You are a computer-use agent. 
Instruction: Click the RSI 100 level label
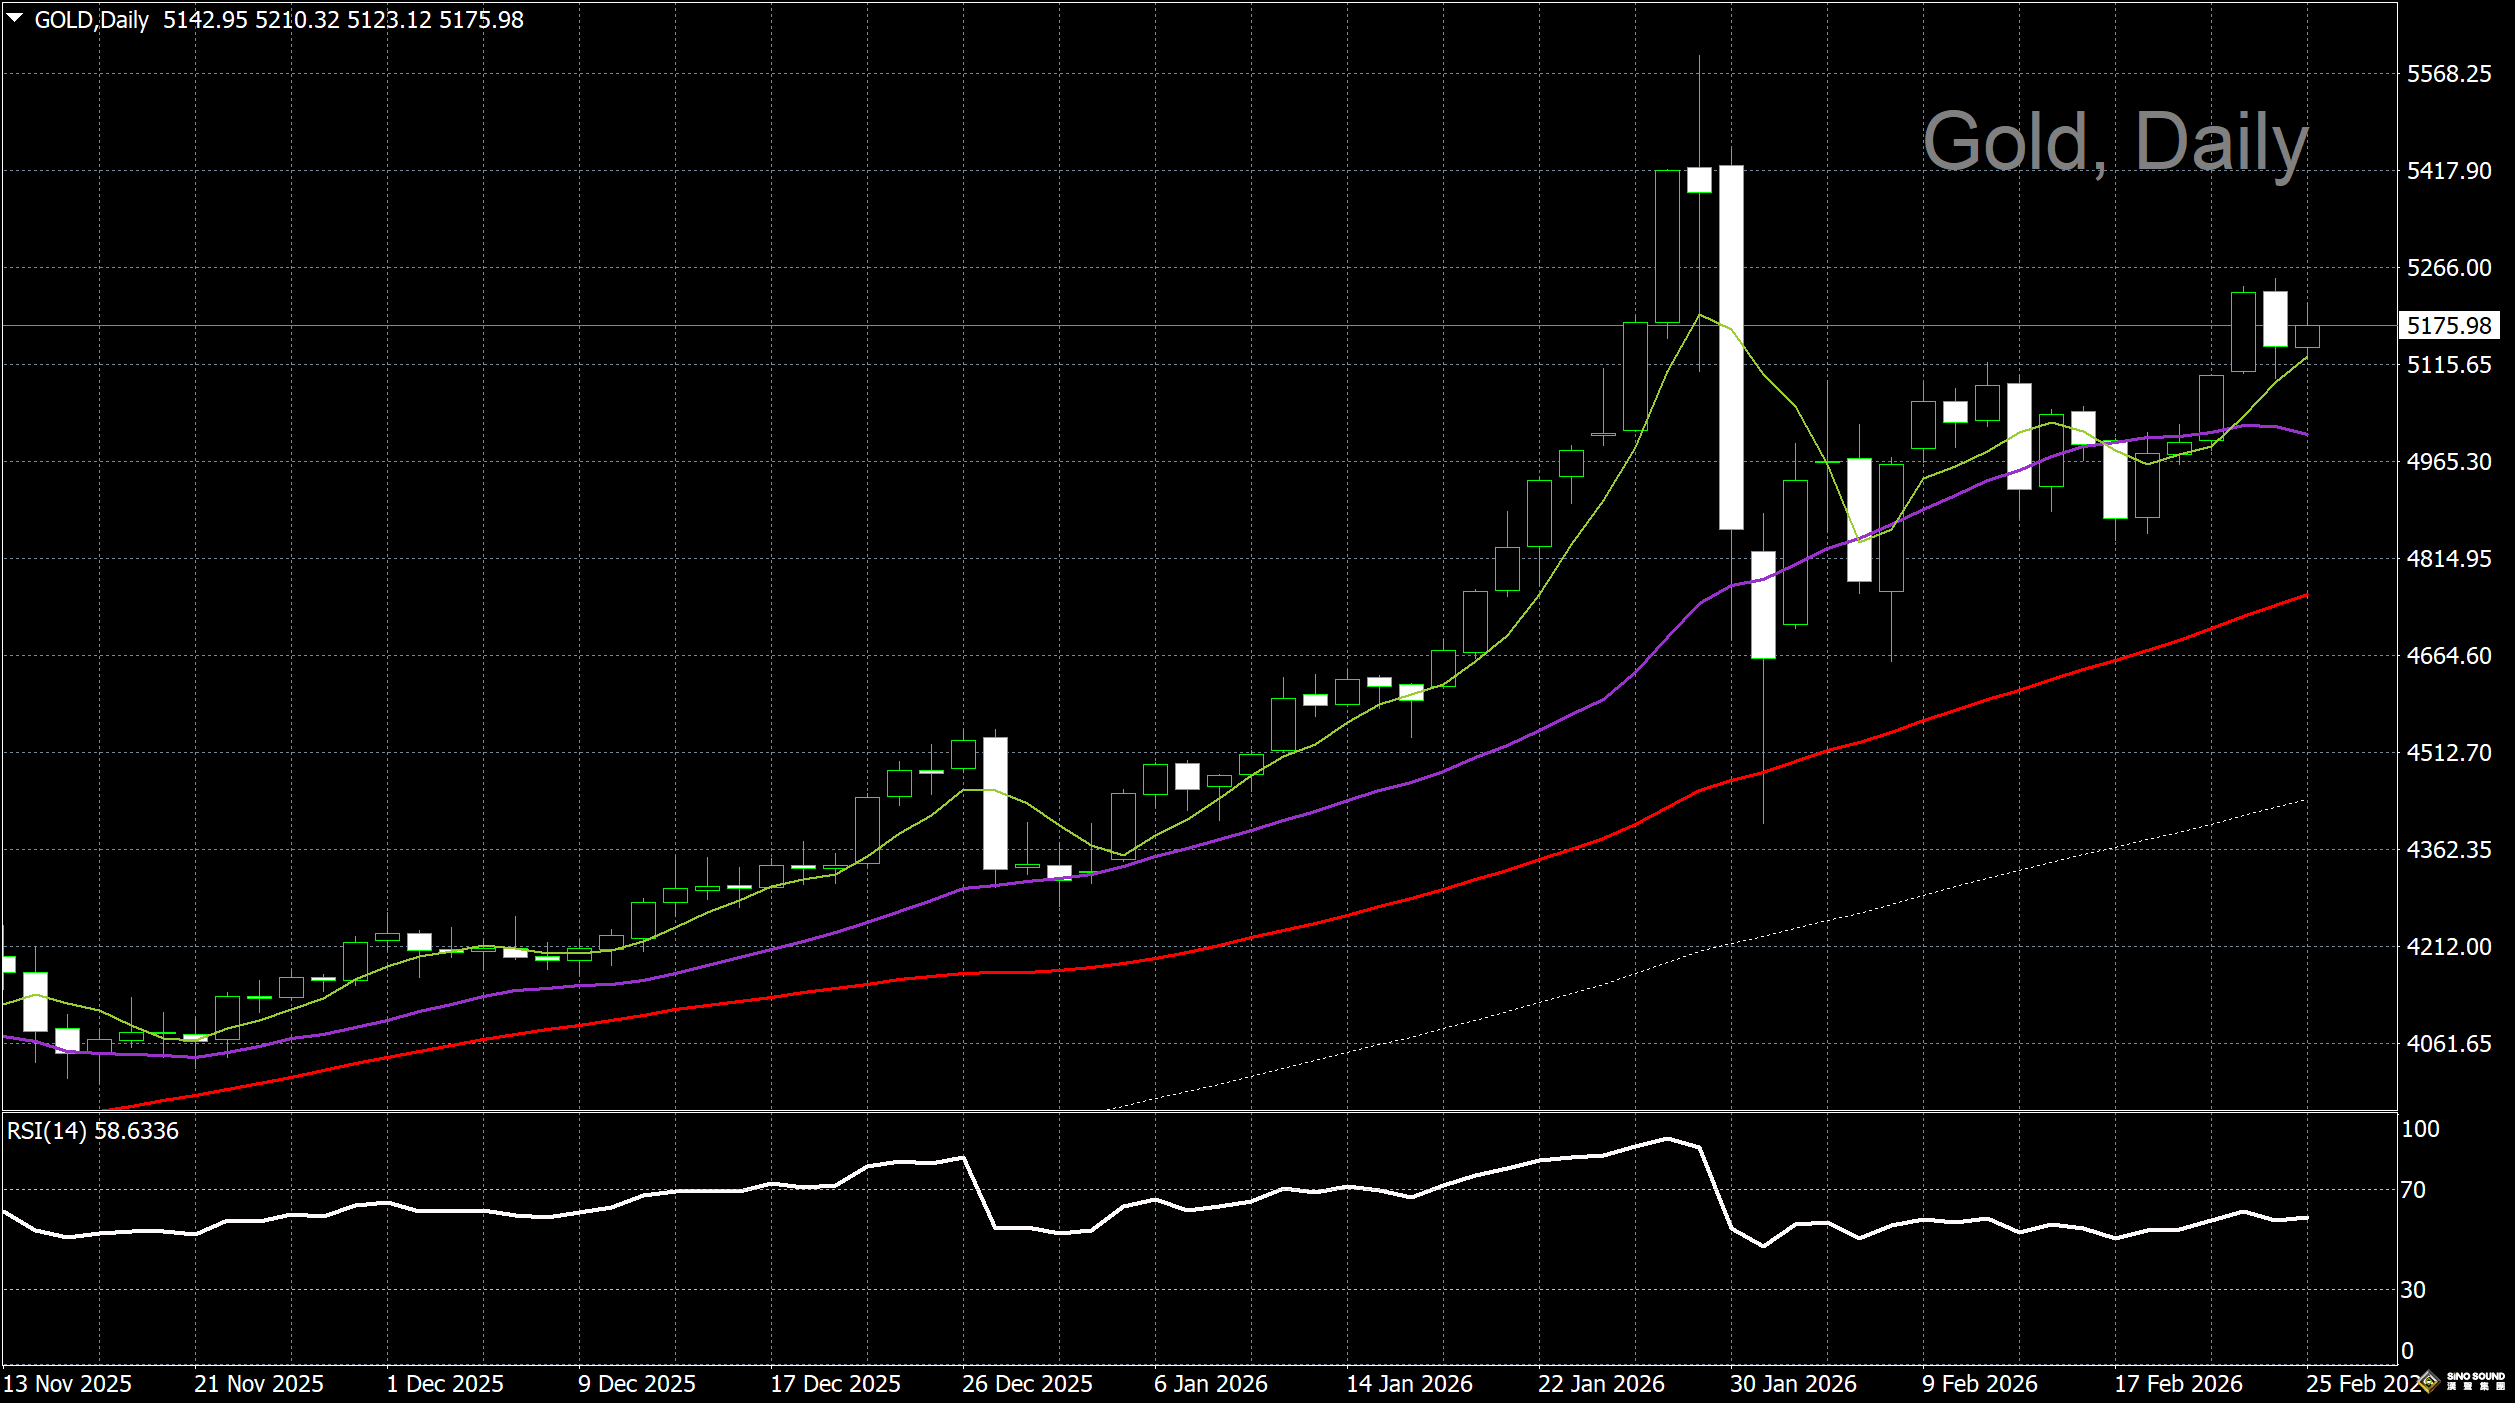click(2419, 1129)
